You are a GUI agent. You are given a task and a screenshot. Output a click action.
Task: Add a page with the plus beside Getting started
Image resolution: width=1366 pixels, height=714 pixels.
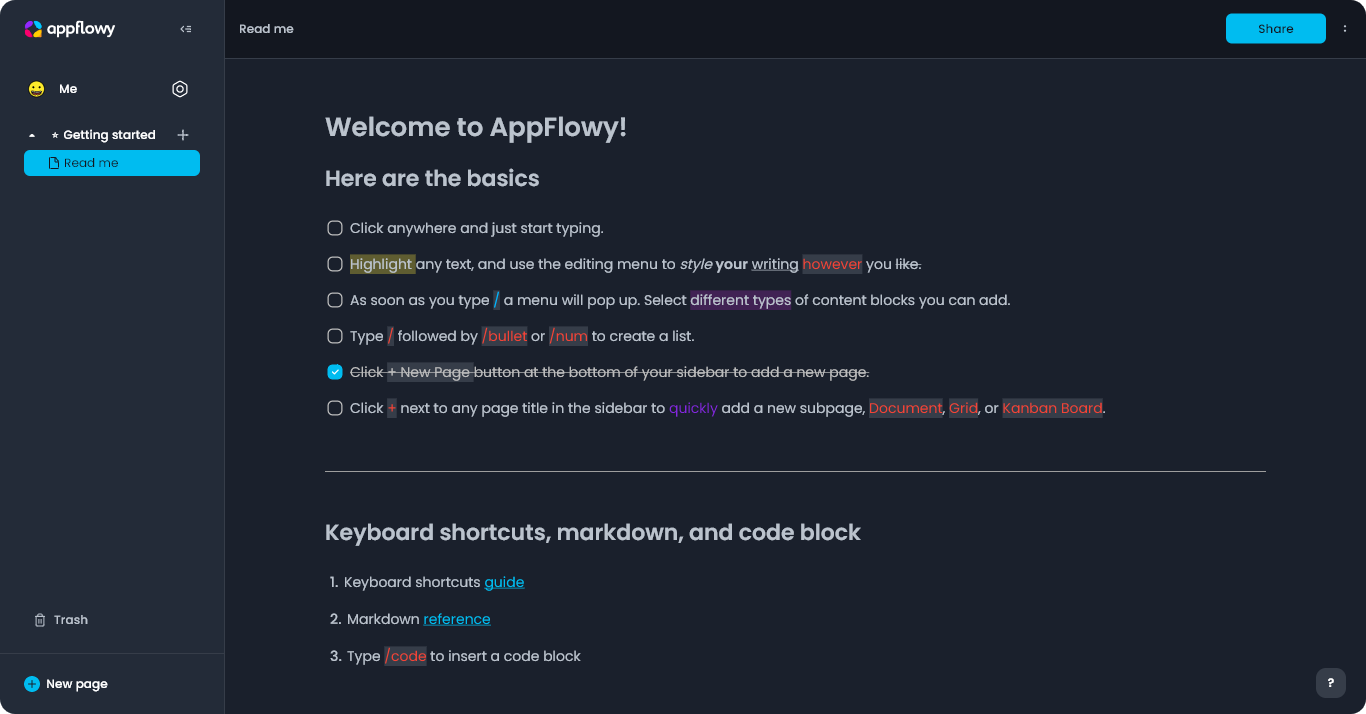(183, 135)
